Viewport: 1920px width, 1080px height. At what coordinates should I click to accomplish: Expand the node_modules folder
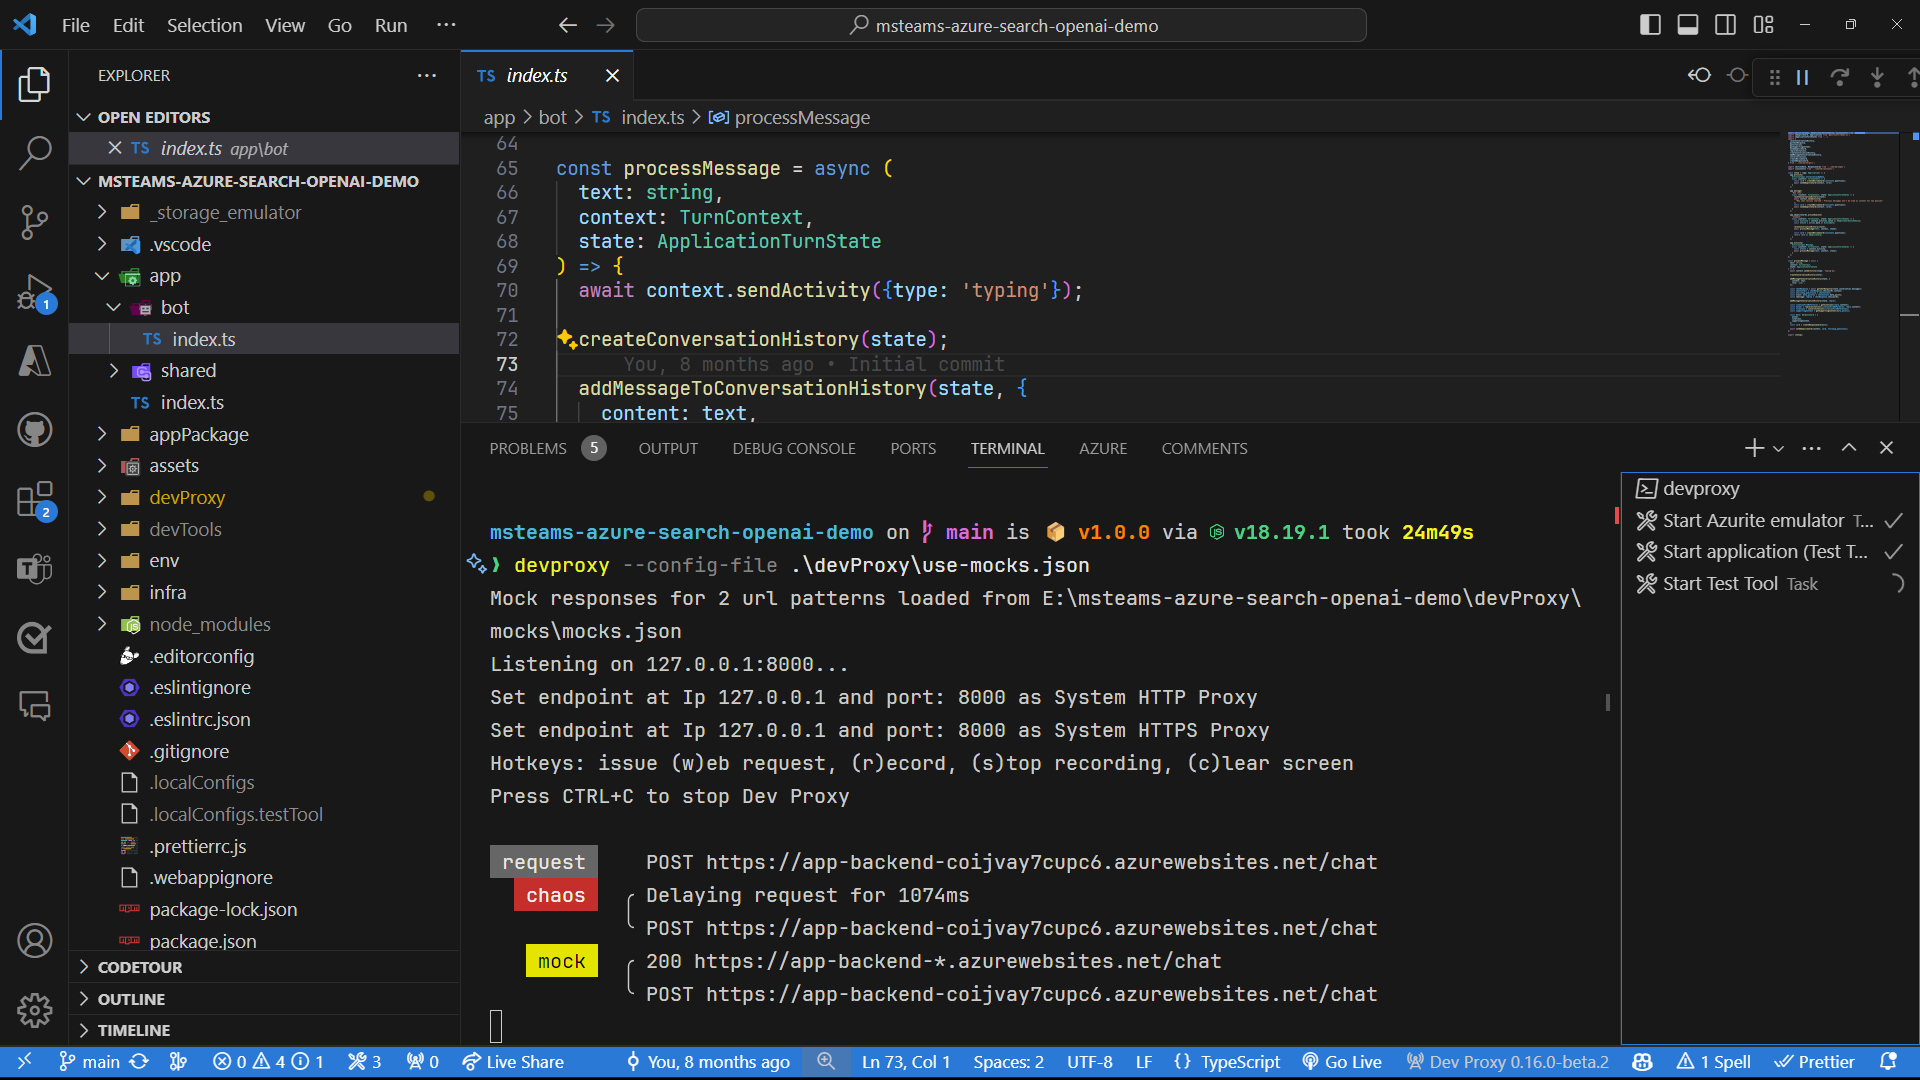coord(101,624)
